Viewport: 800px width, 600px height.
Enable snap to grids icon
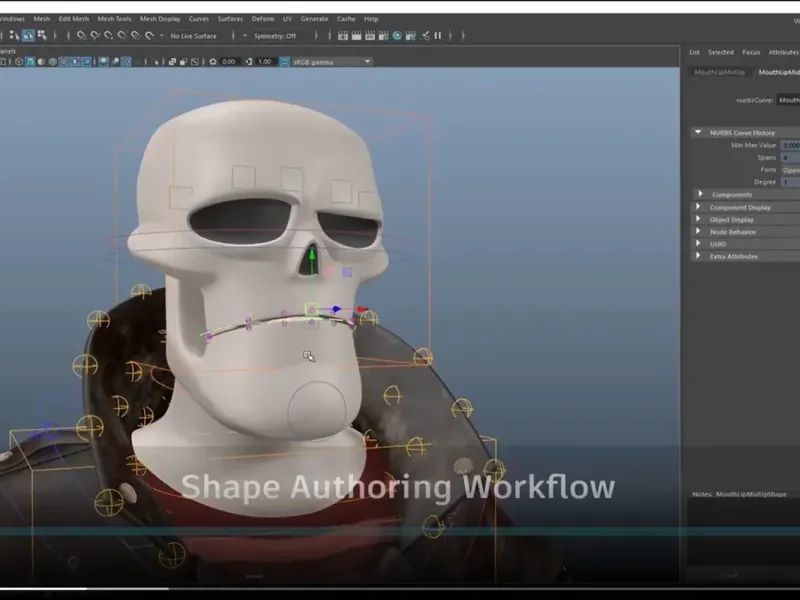(x=81, y=35)
